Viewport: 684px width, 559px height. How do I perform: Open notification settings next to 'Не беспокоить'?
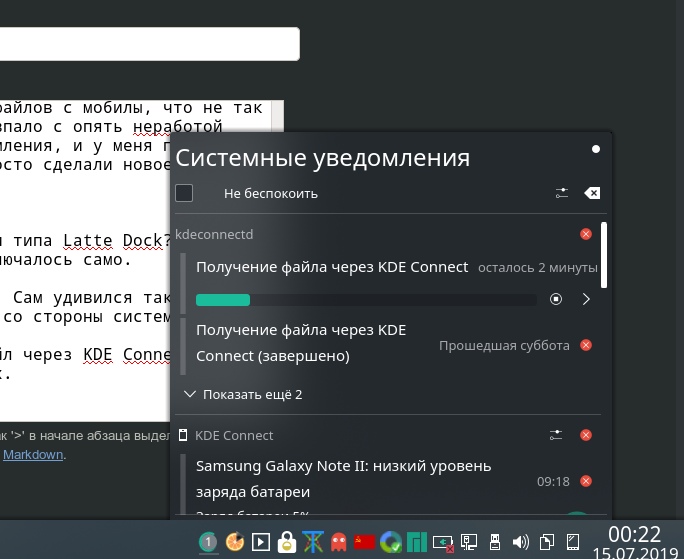562,193
